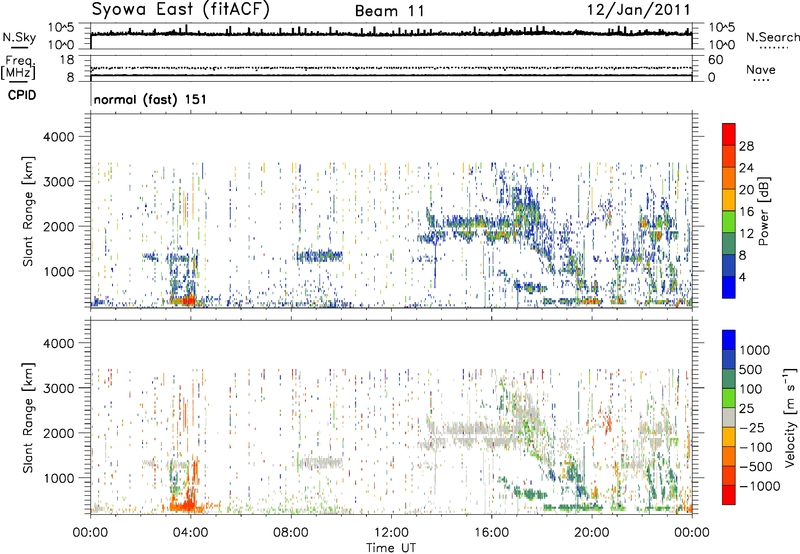Viewport: 800px width, 554px height.
Task: Click the '-500' tick on Velocity colorbar
Action: click(x=756, y=467)
